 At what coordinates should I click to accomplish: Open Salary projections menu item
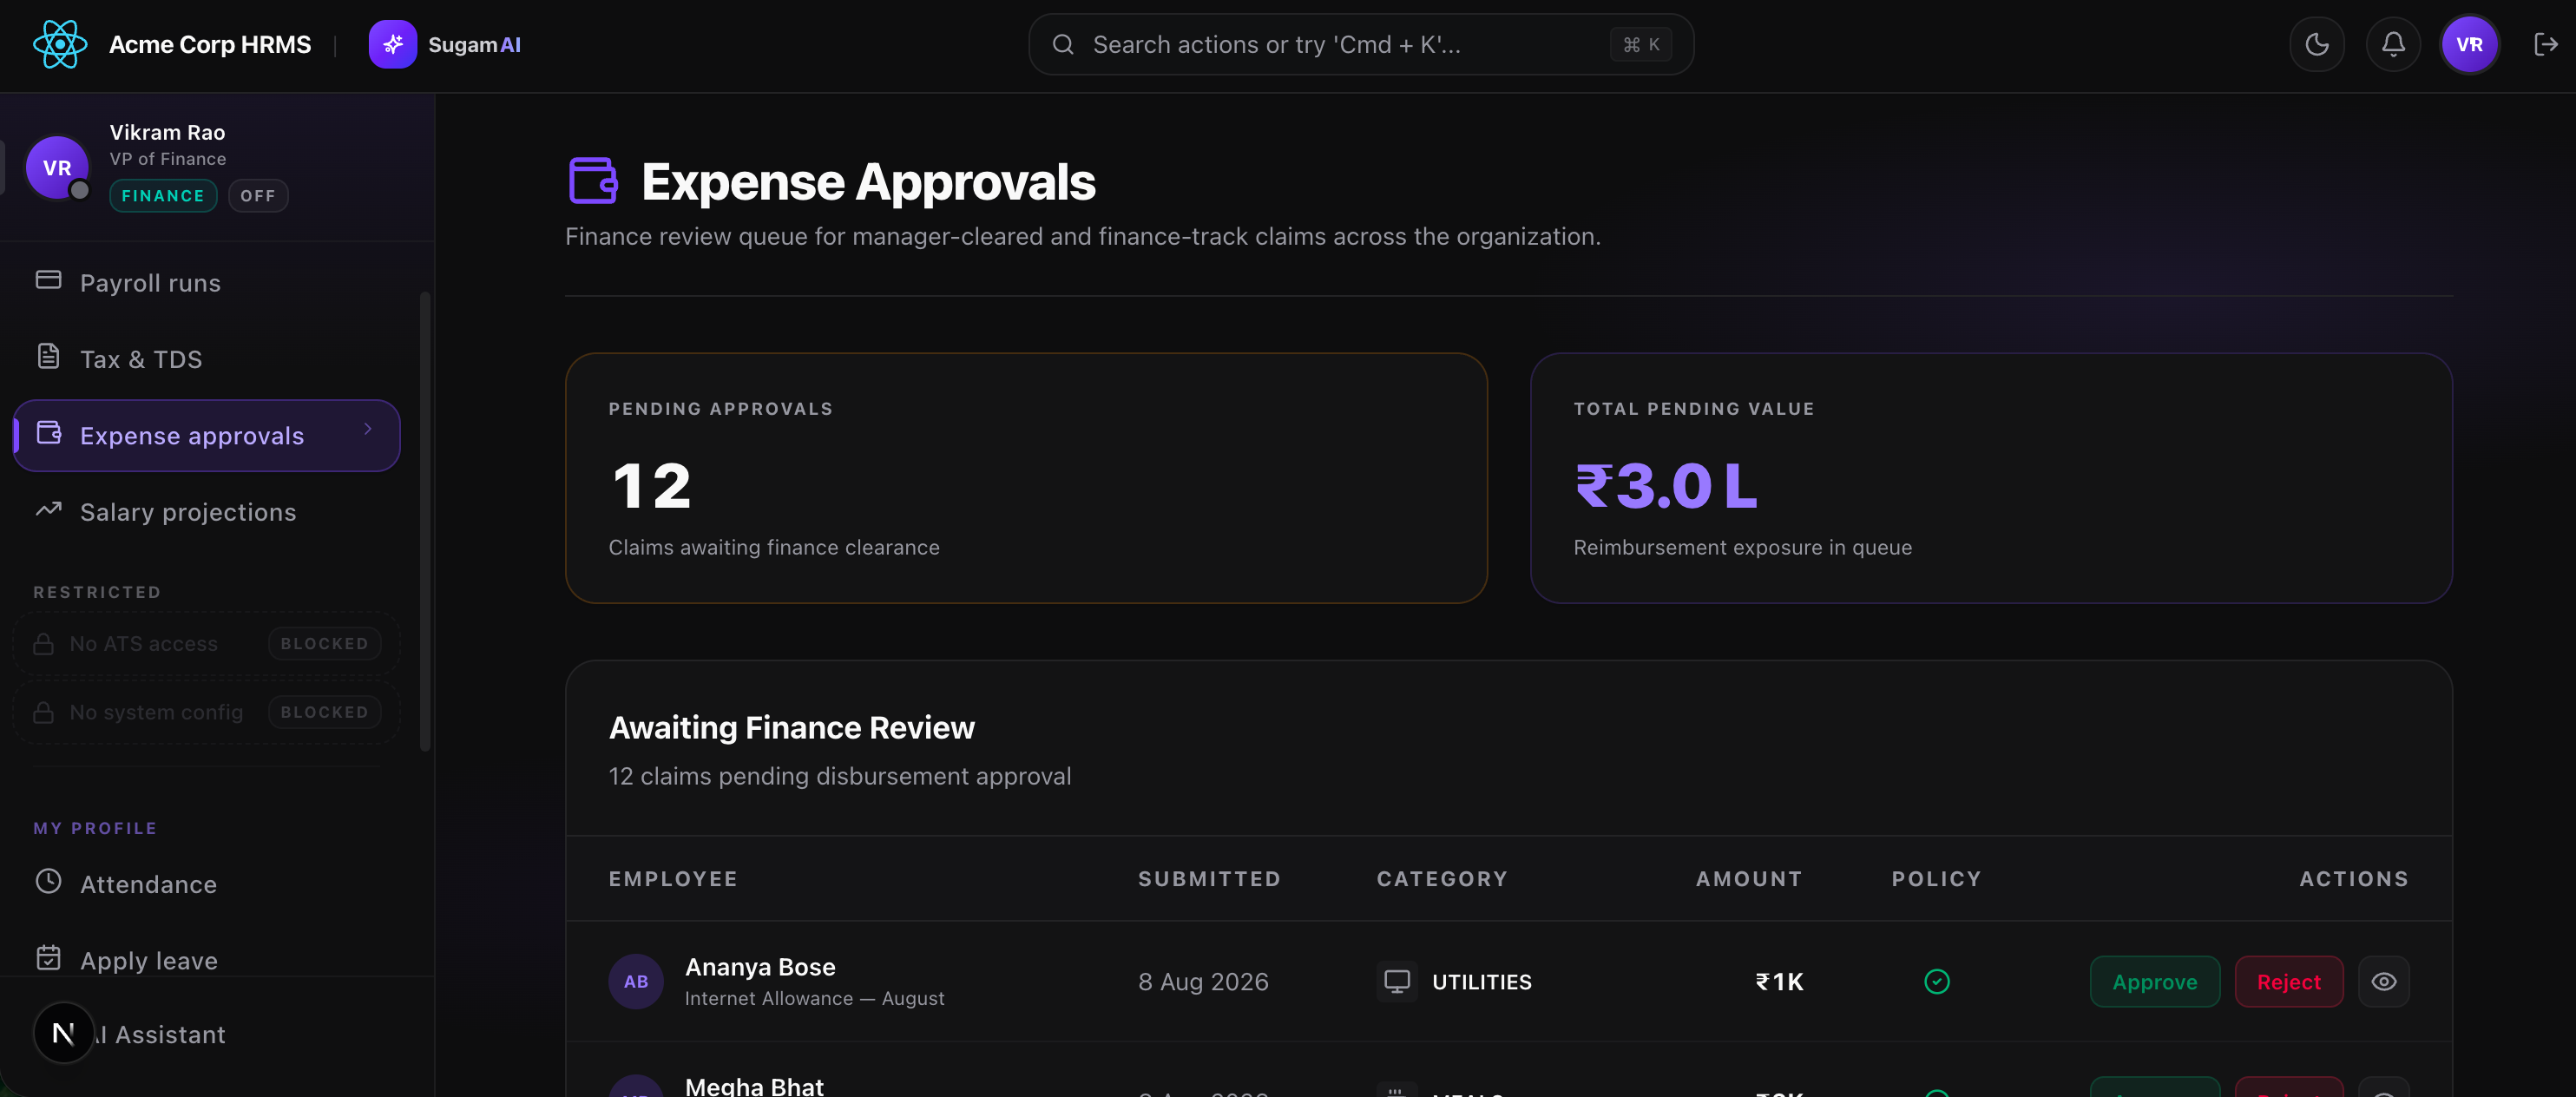point(205,512)
